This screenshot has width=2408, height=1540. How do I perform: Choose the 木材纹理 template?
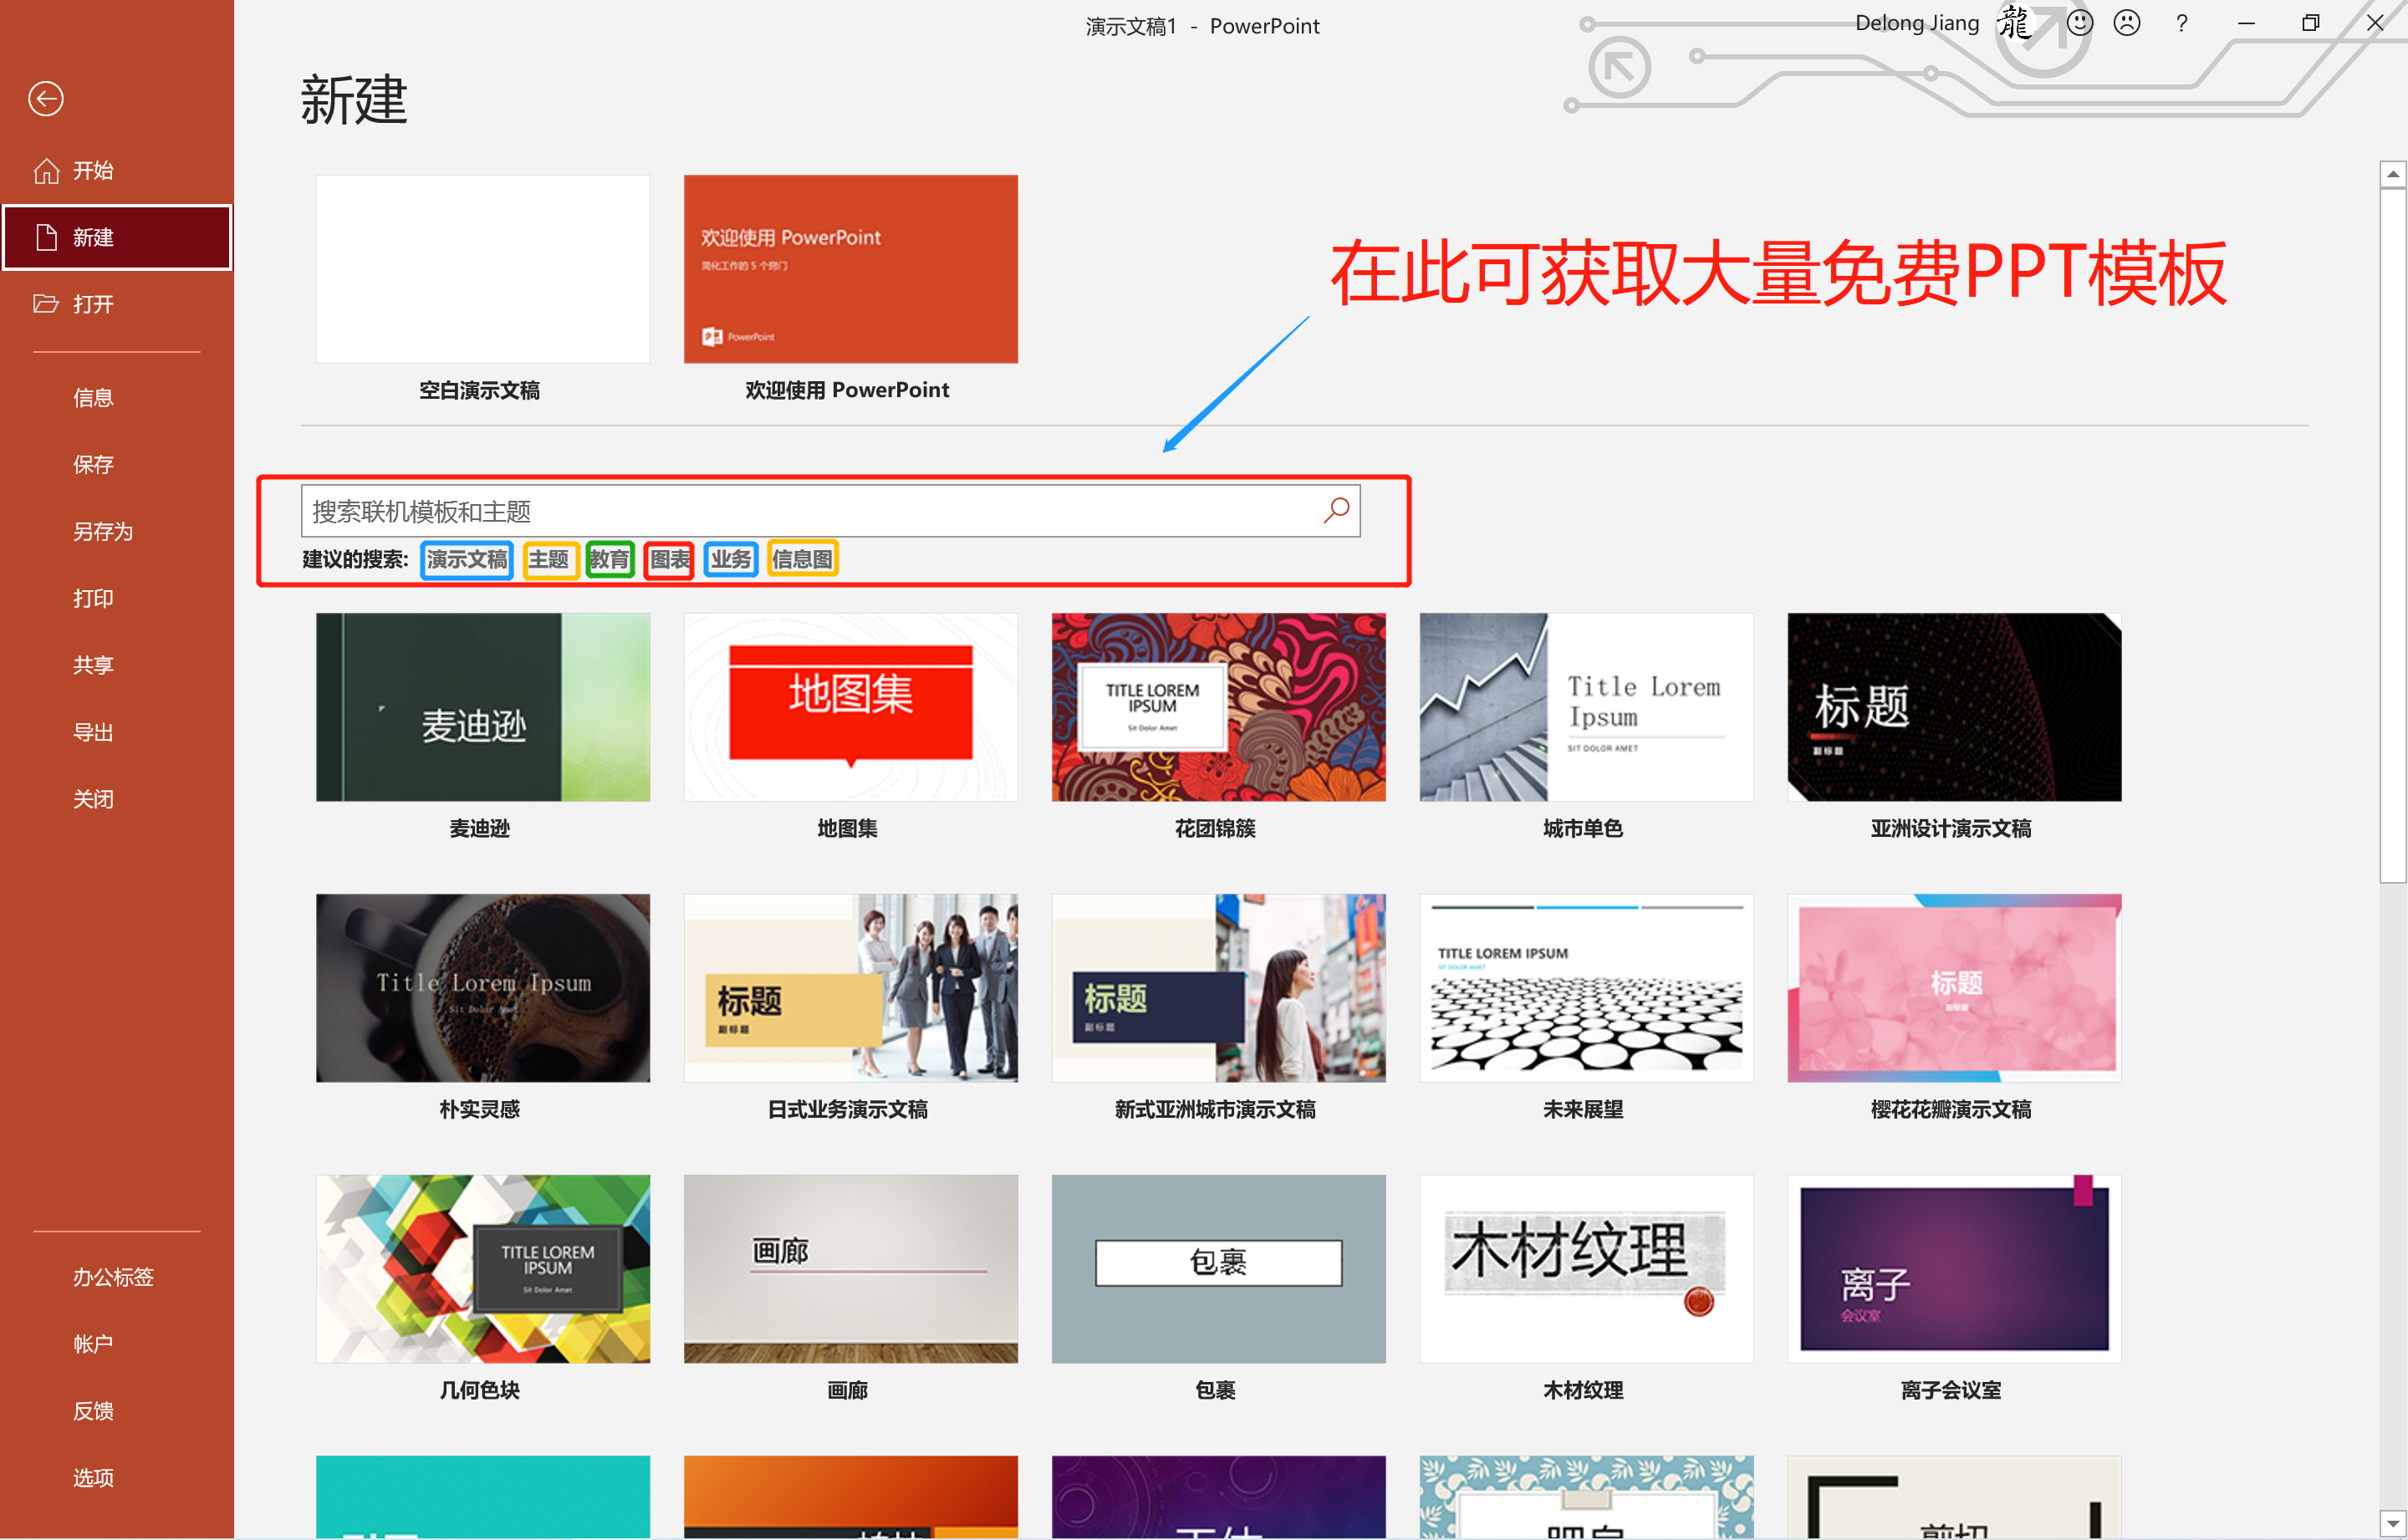pos(1587,1269)
